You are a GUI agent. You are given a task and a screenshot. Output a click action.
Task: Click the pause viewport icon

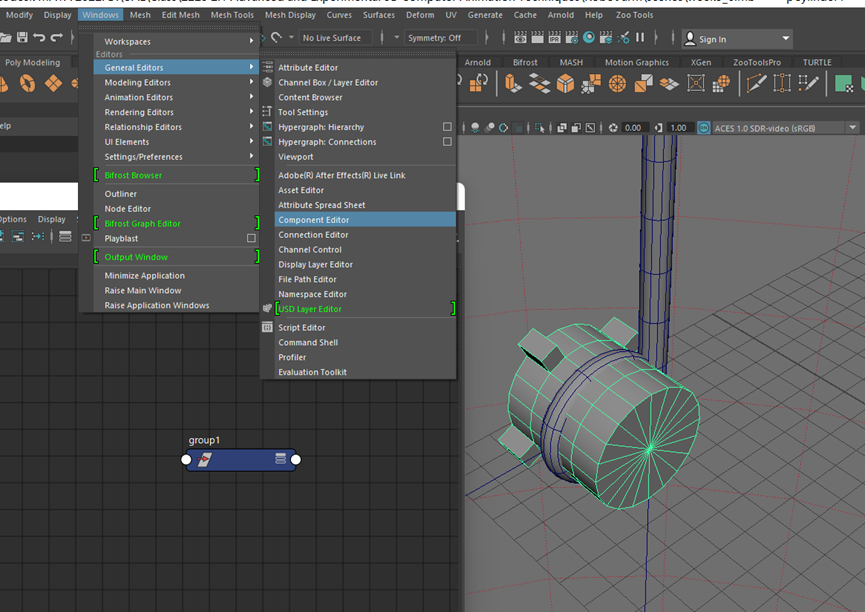pos(640,37)
